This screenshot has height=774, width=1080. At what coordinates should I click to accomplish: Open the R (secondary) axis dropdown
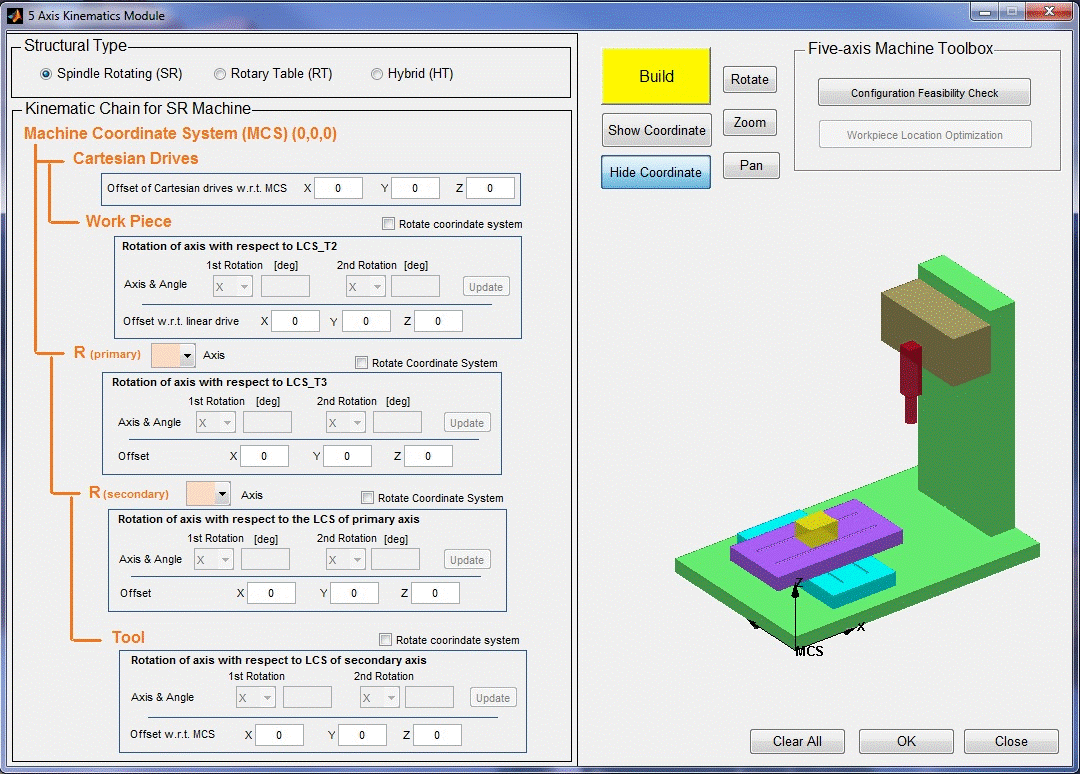(x=208, y=494)
